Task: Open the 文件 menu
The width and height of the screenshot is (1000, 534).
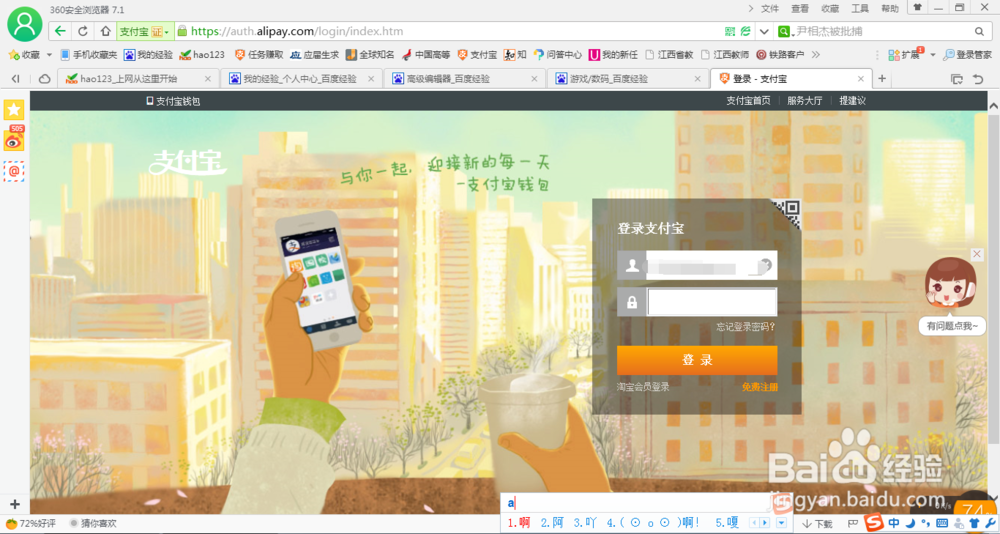Action: [770, 8]
